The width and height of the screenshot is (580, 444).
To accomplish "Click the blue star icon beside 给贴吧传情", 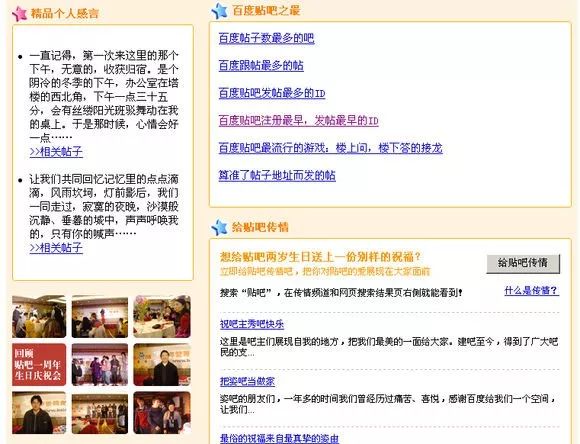I will [219, 227].
